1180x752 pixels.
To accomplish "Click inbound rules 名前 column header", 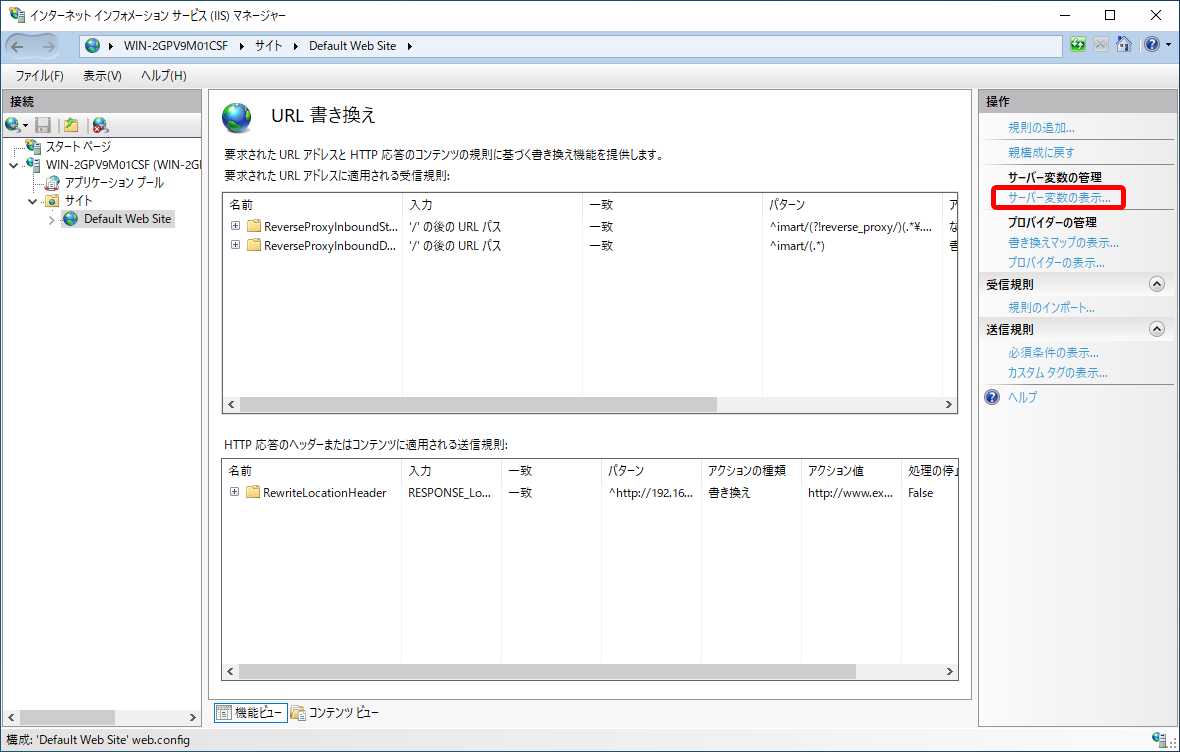I will [312, 205].
